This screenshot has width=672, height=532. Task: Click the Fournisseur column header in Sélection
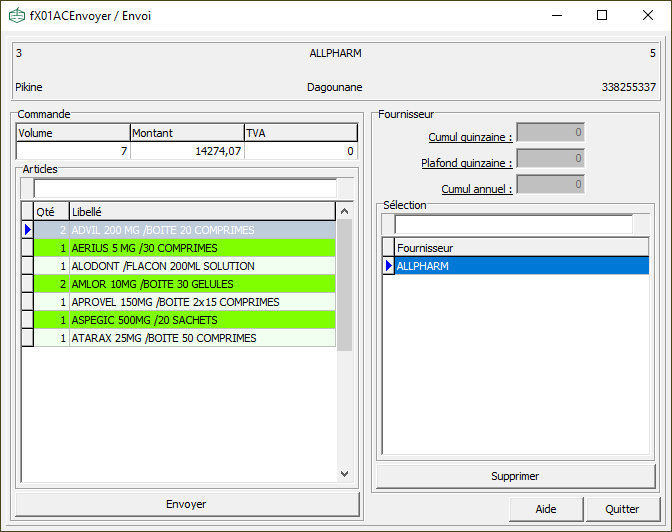[522, 248]
